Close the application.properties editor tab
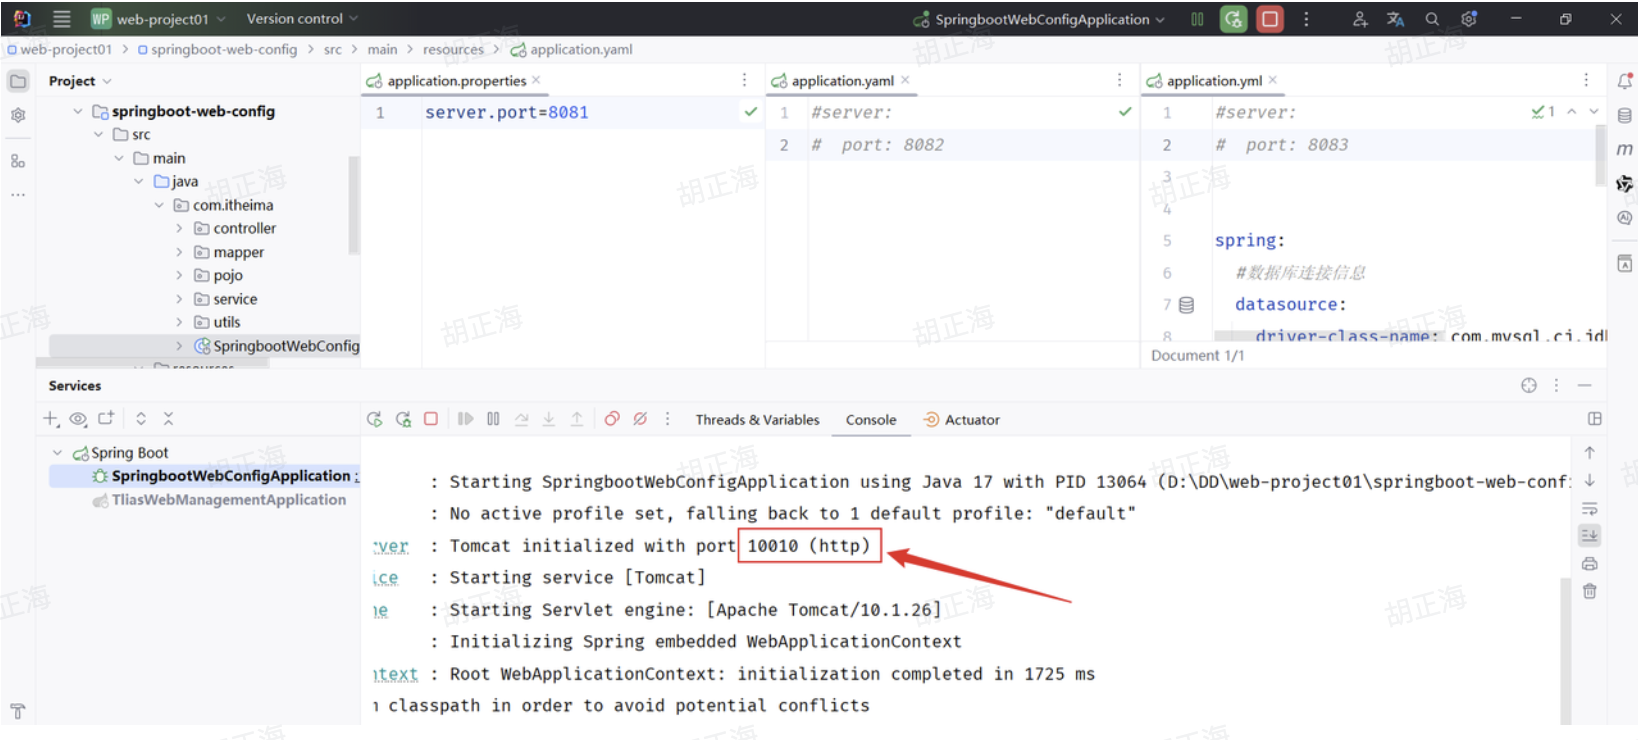Image resolution: width=1638 pixels, height=740 pixels. pos(536,80)
